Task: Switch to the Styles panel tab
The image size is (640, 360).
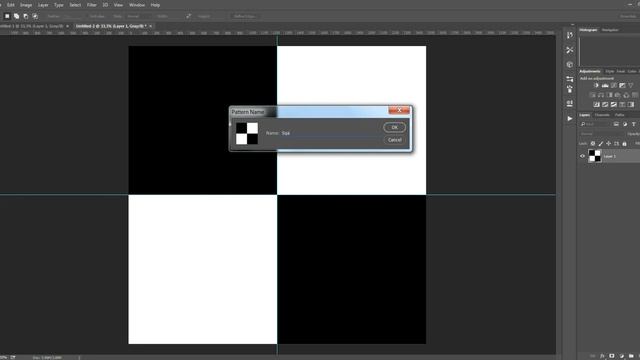Action: tap(610, 71)
